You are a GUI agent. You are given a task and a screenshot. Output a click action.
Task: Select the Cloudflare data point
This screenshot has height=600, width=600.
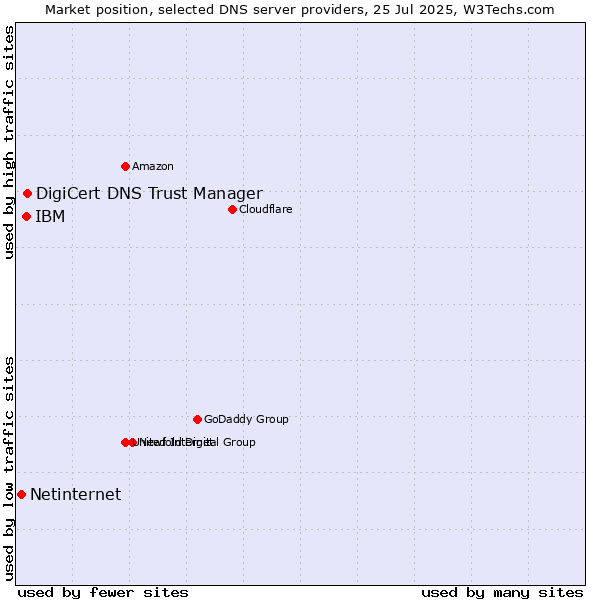click(x=232, y=209)
